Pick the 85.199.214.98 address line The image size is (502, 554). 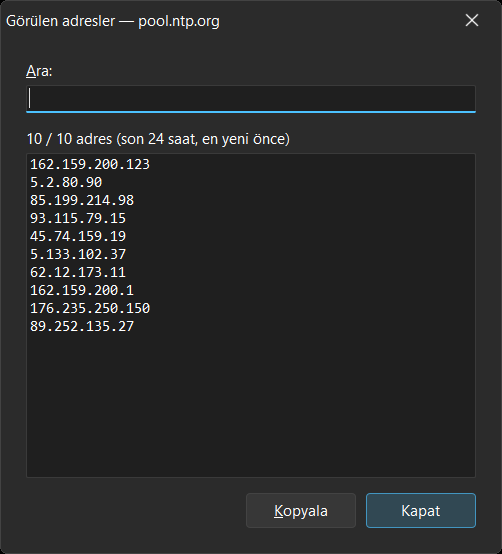(x=82, y=200)
